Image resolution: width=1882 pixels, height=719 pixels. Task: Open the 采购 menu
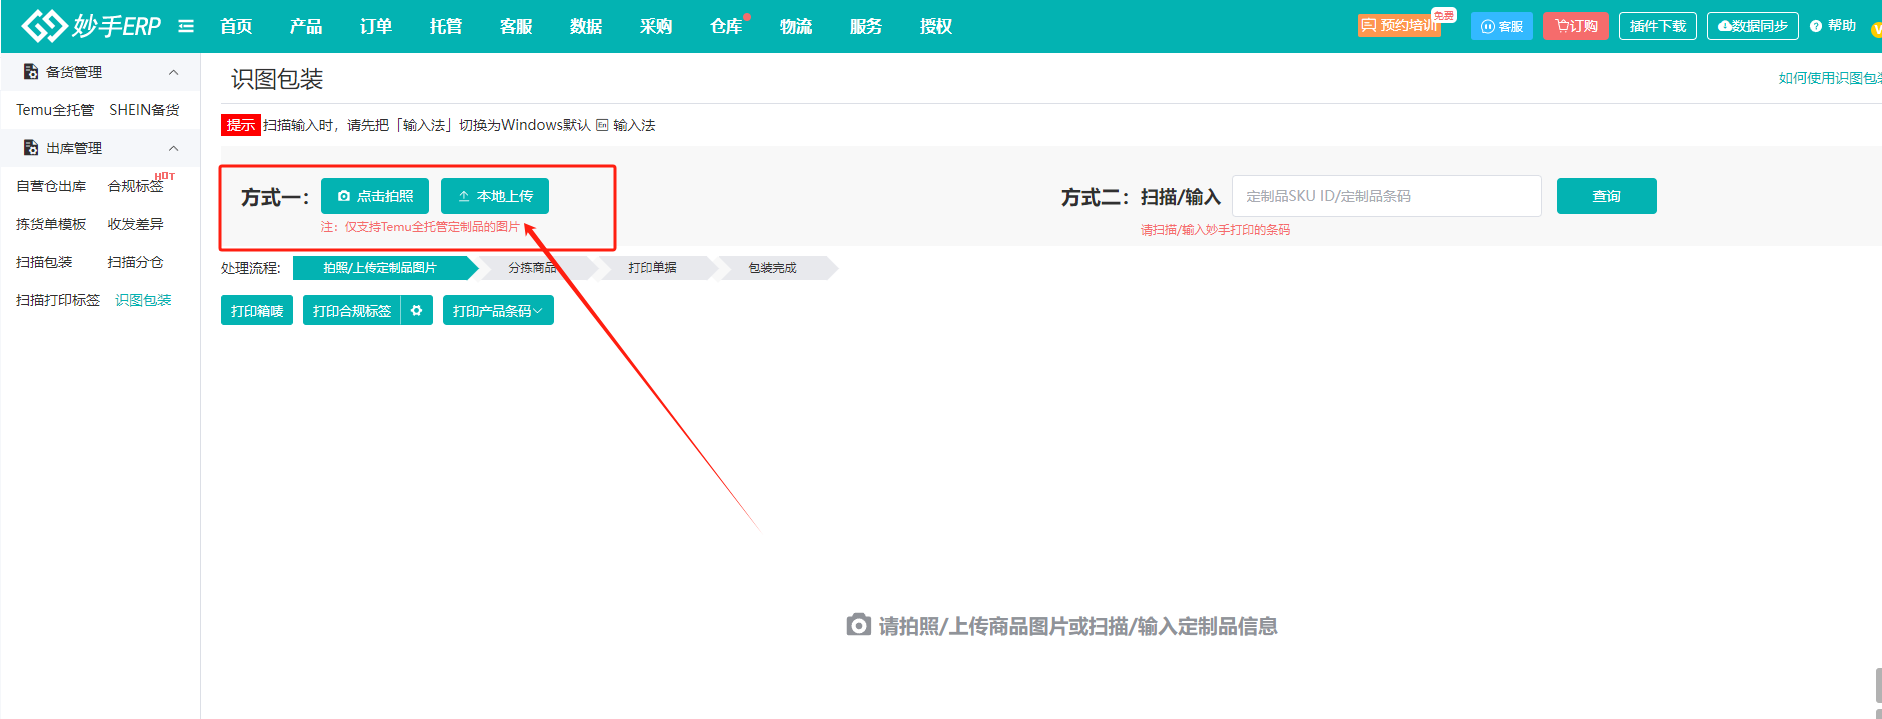coord(656,26)
